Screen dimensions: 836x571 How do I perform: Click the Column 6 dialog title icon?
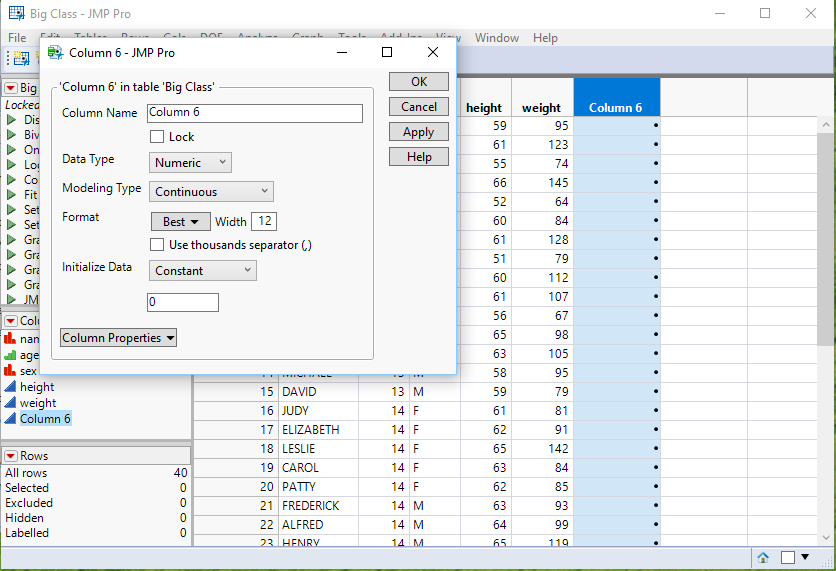(x=55, y=52)
